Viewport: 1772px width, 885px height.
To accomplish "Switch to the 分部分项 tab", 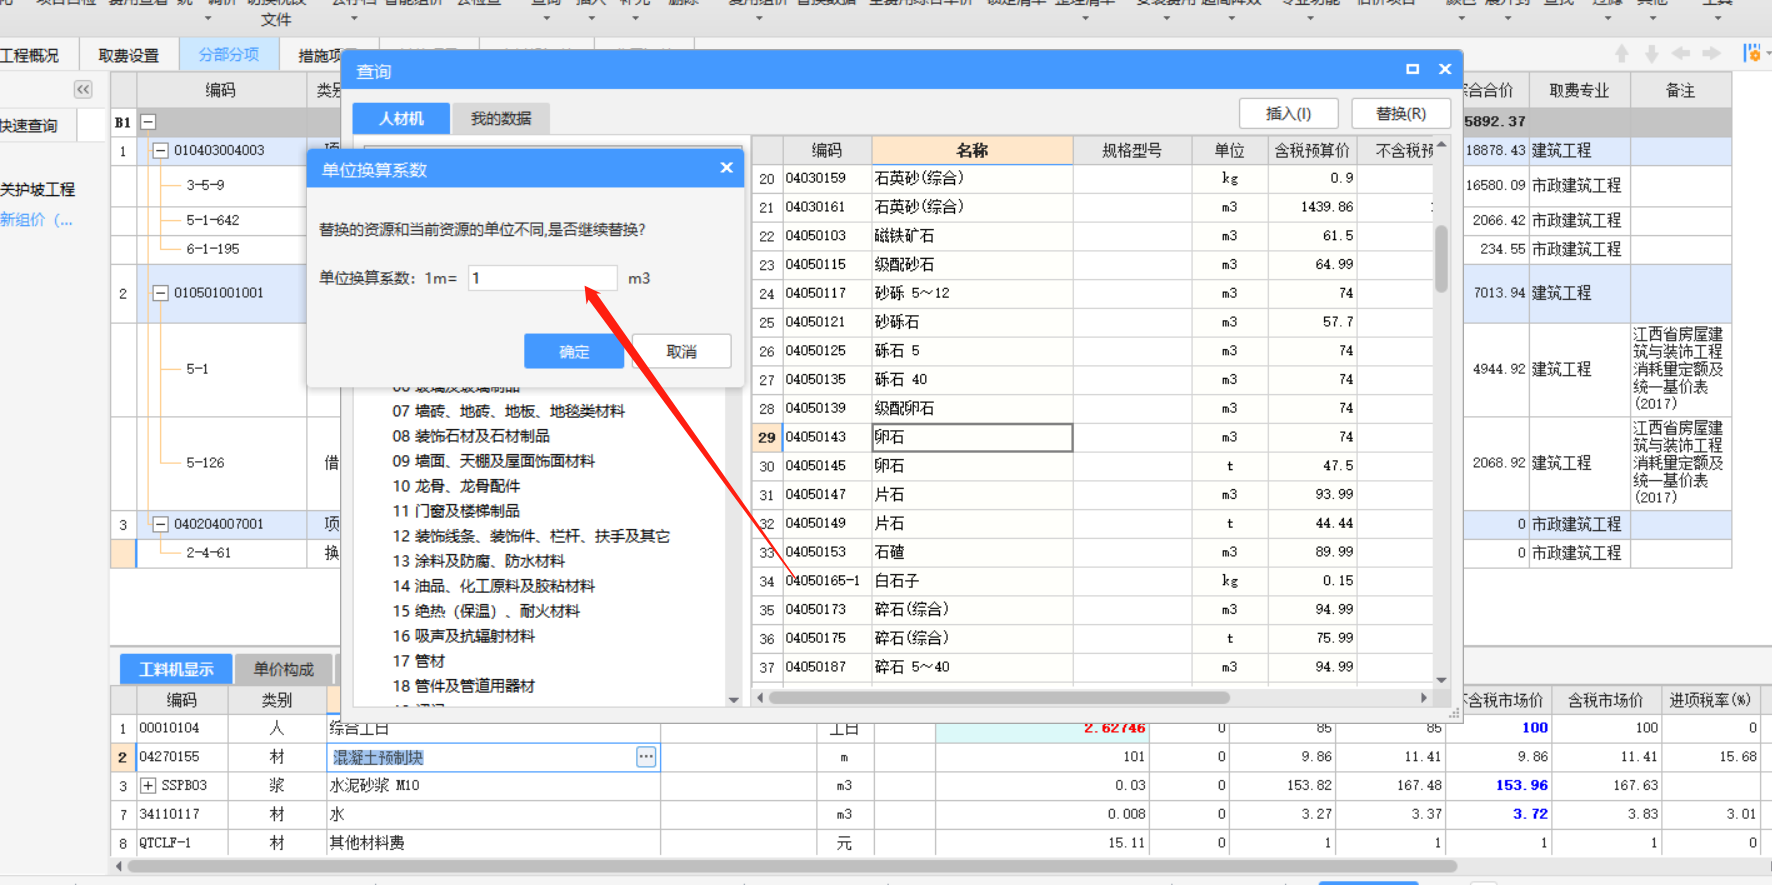I will [x=229, y=54].
